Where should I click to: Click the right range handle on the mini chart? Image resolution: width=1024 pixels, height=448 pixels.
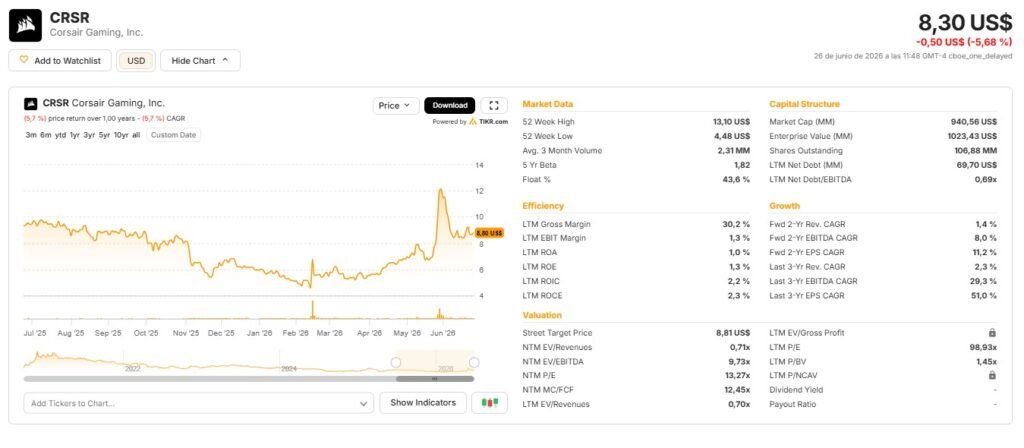(x=474, y=362)
